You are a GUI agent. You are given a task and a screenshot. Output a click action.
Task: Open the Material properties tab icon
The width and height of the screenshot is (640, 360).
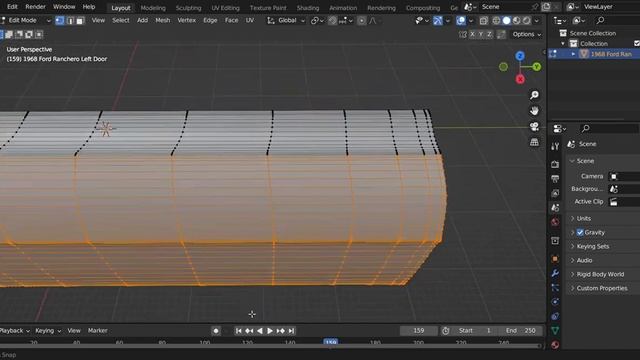555,345
